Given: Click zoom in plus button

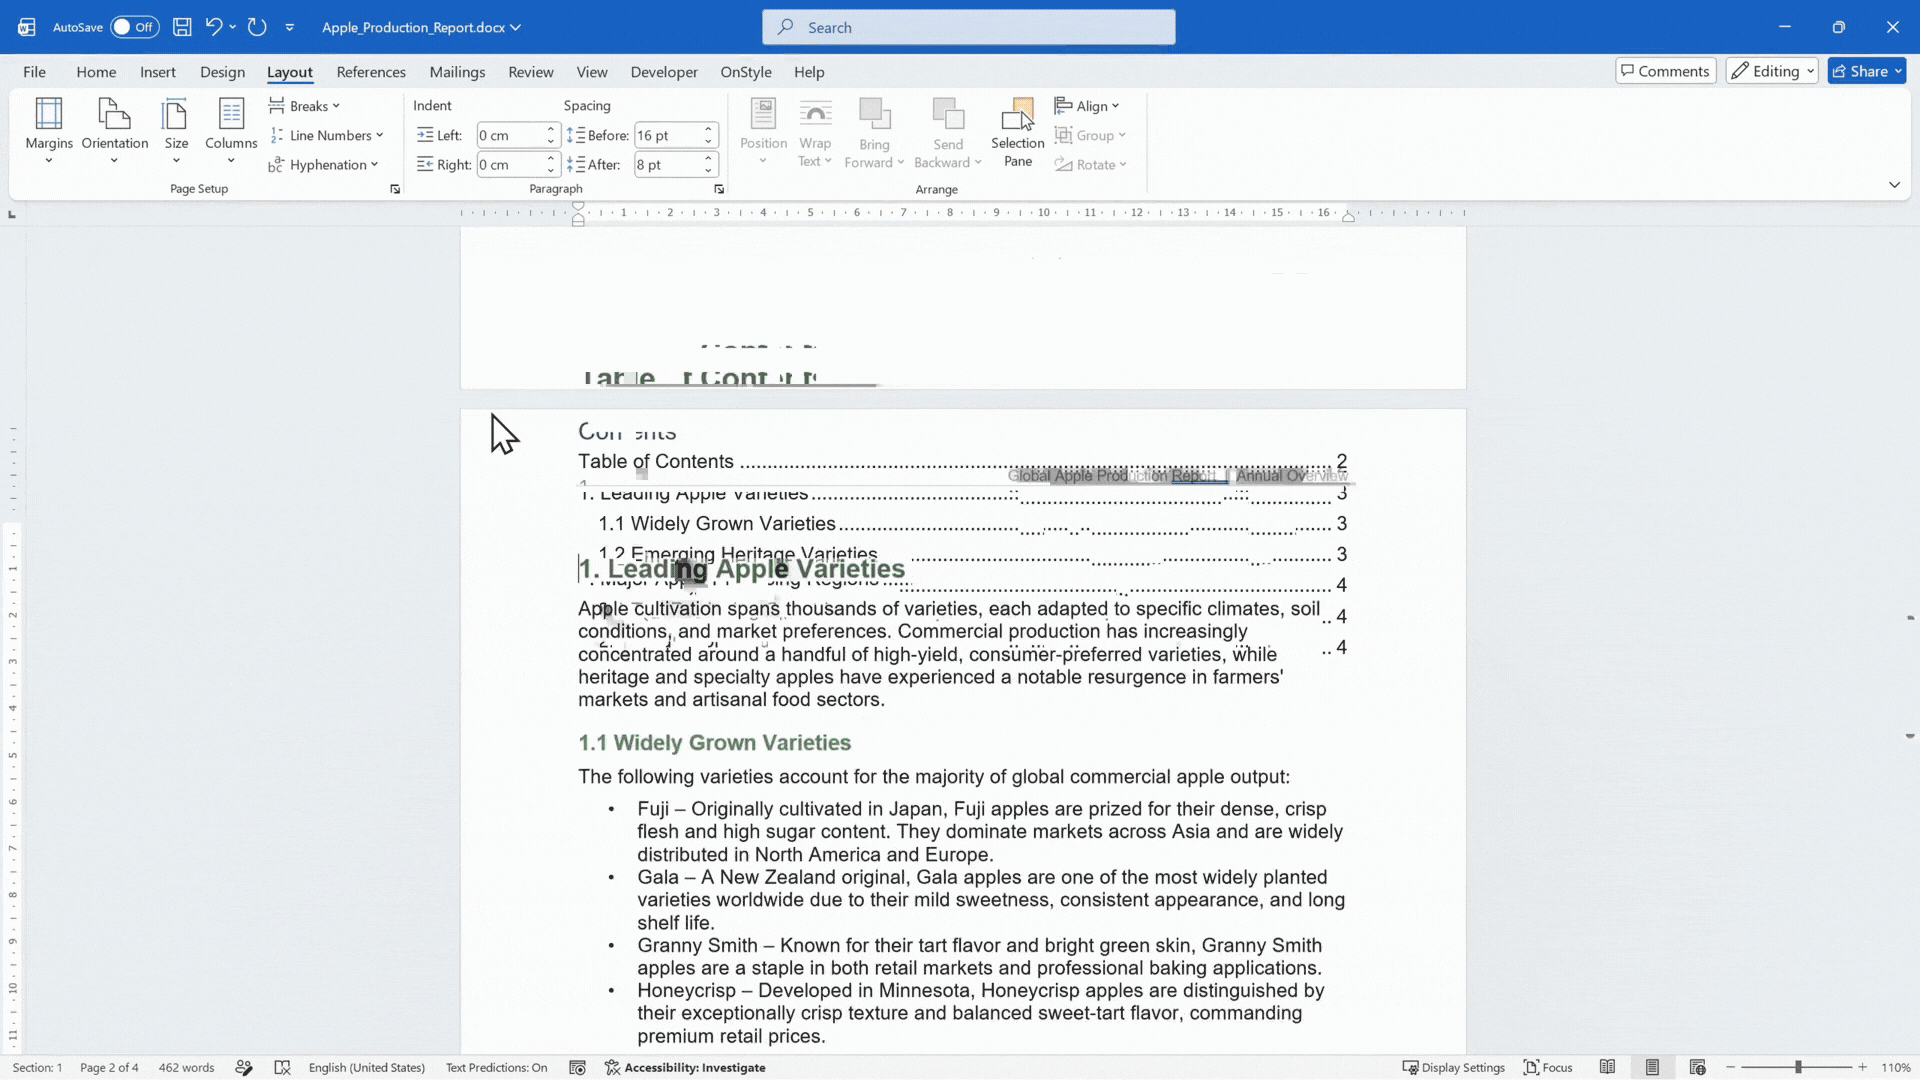Looking at the screenshot, I should click(x=1863, y=1067).
